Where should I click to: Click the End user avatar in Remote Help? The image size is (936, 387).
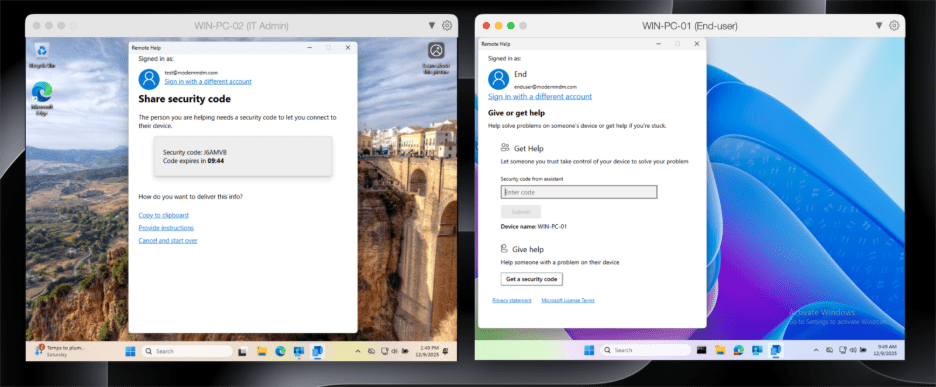498,79
